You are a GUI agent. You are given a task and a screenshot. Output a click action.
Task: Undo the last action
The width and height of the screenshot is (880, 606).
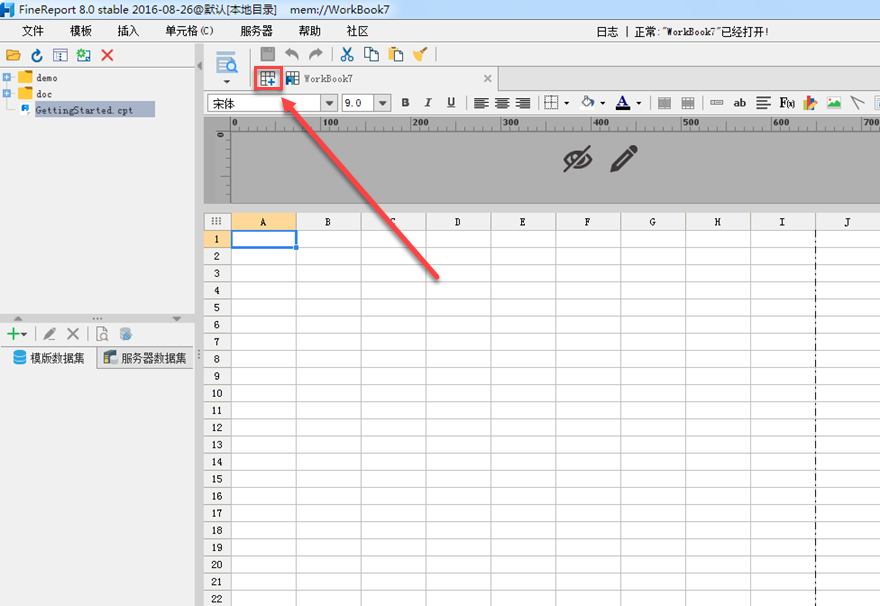292,54
